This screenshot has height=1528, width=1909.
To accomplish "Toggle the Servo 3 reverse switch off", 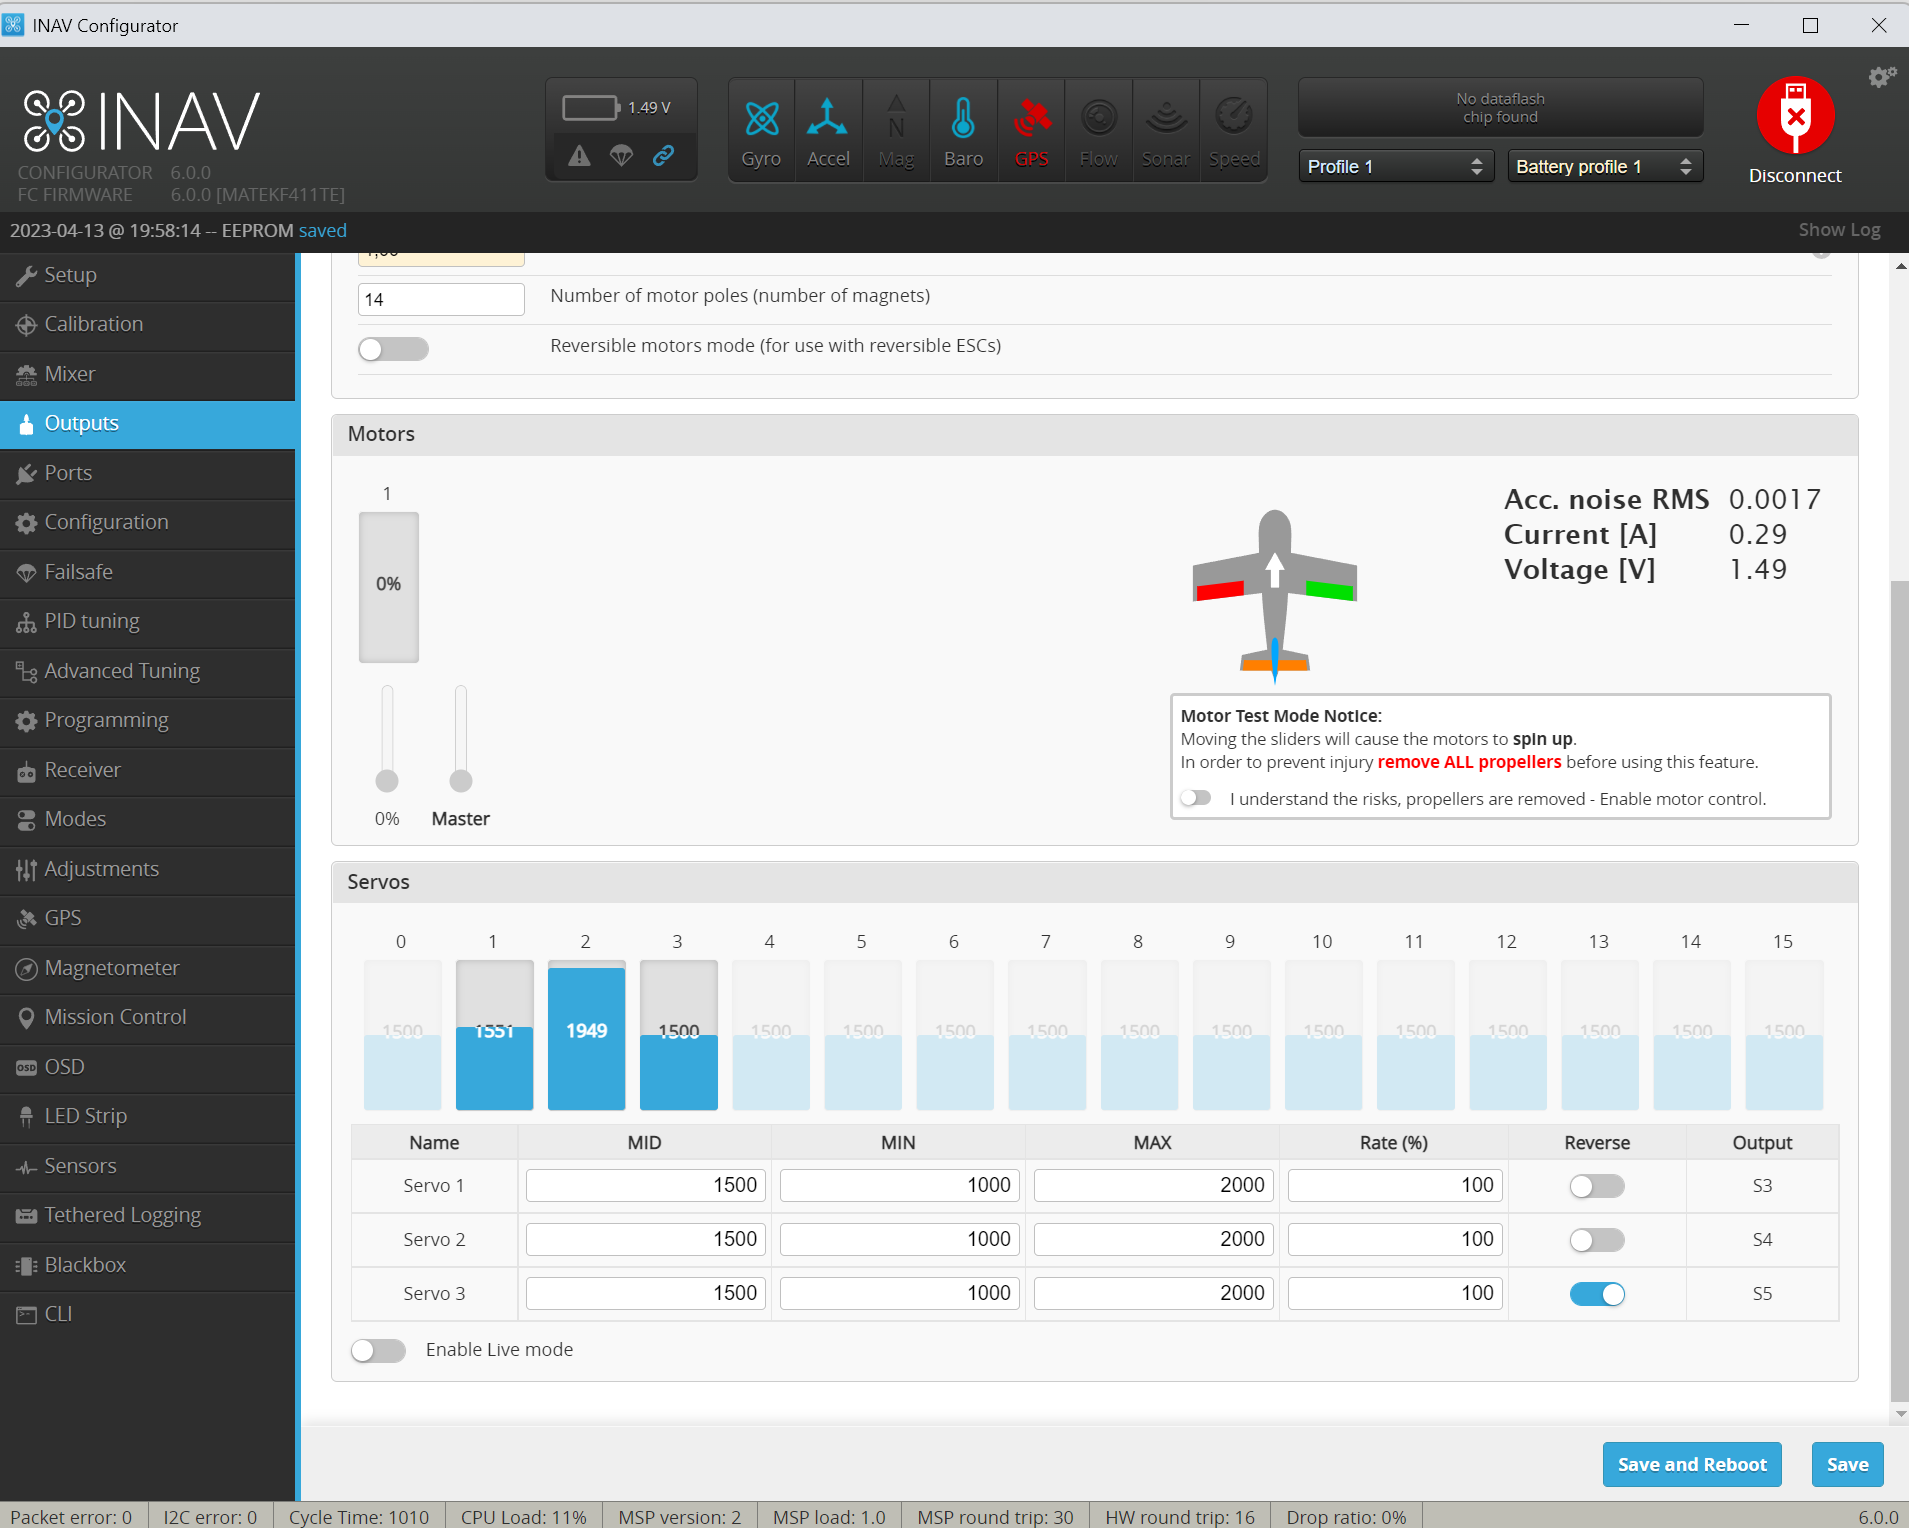I will [x=1597, y=1293].
